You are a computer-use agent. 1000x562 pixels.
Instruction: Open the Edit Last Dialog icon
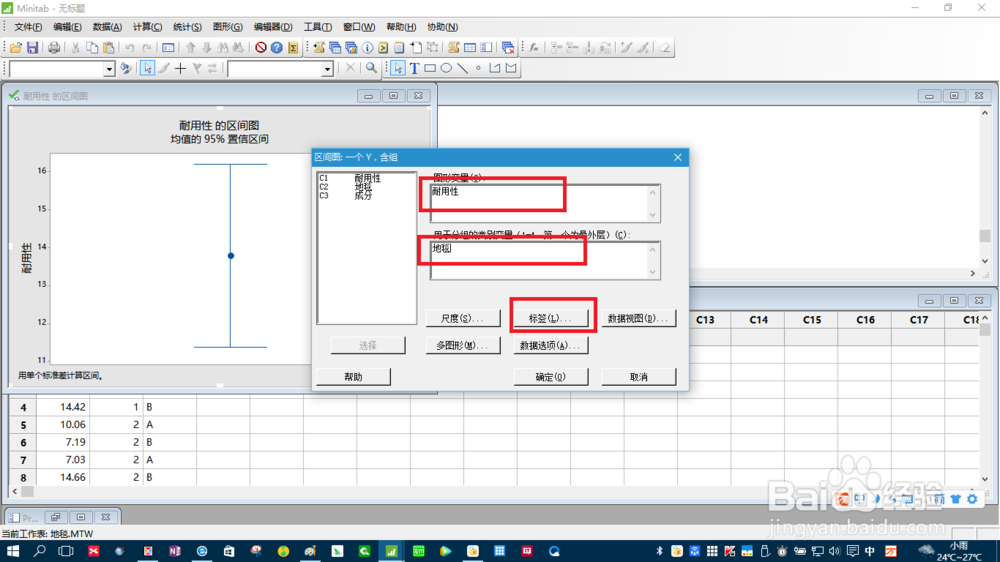(168, 47)
